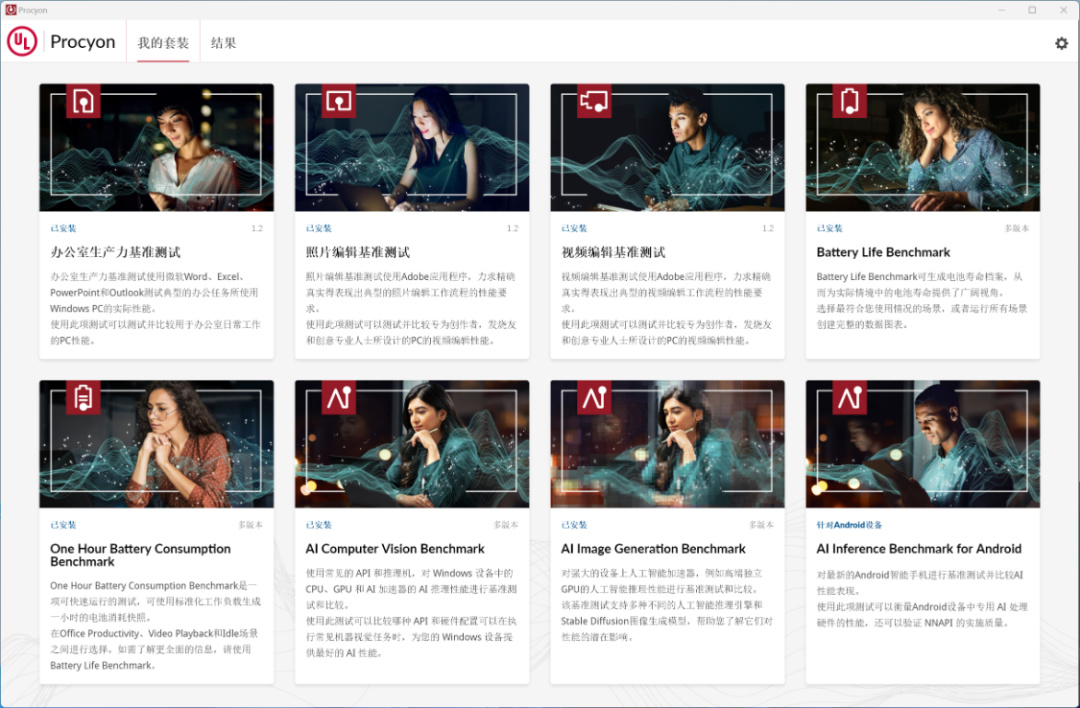1080x708 pixels.
Task: Click the One Hour Battery Consumption clipboard icon
Action: 83,397
